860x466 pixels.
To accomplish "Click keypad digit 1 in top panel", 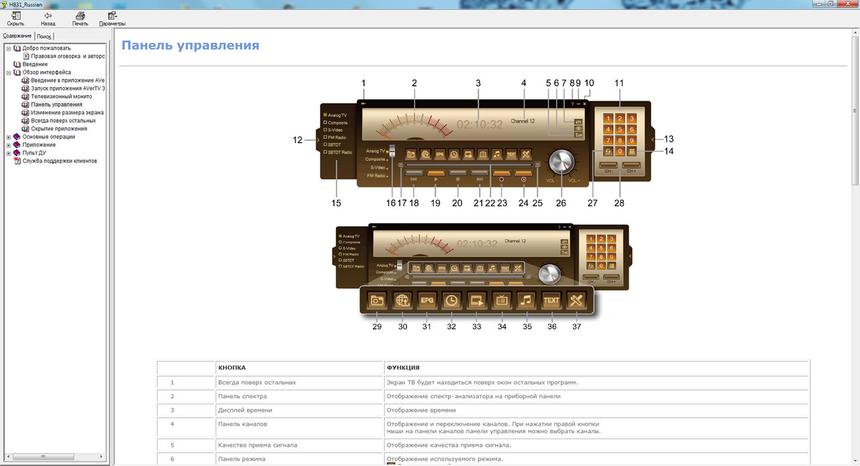I will (x=608, y=118).
